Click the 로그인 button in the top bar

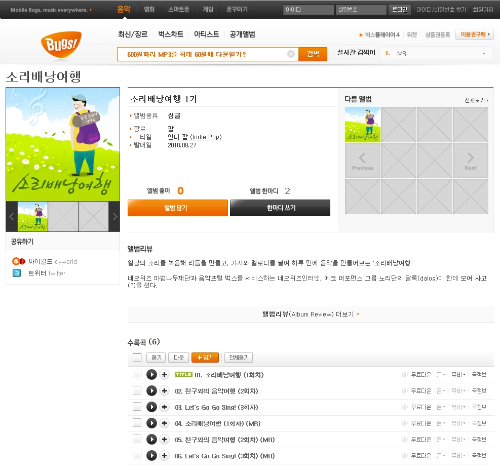pos(399,9)
